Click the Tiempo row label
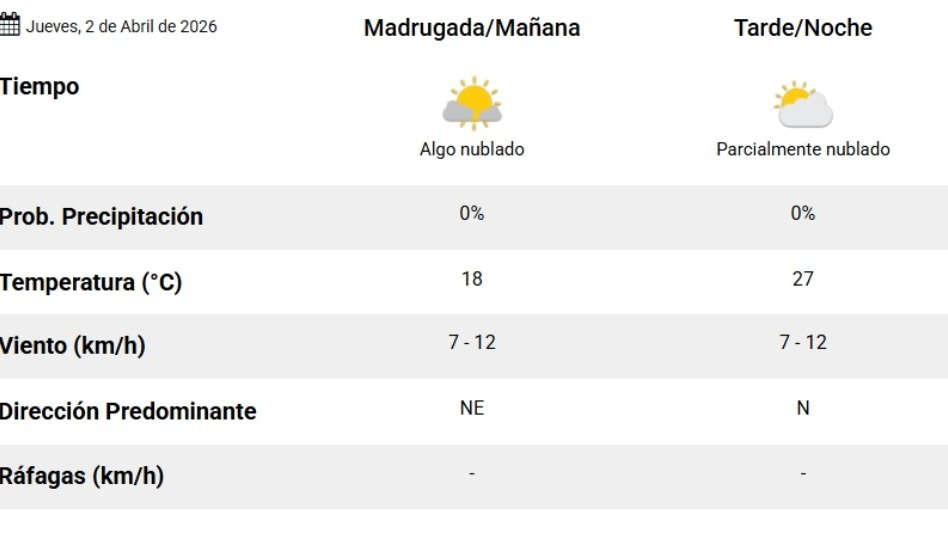The image size is (948, 533). tap(40, 87)
